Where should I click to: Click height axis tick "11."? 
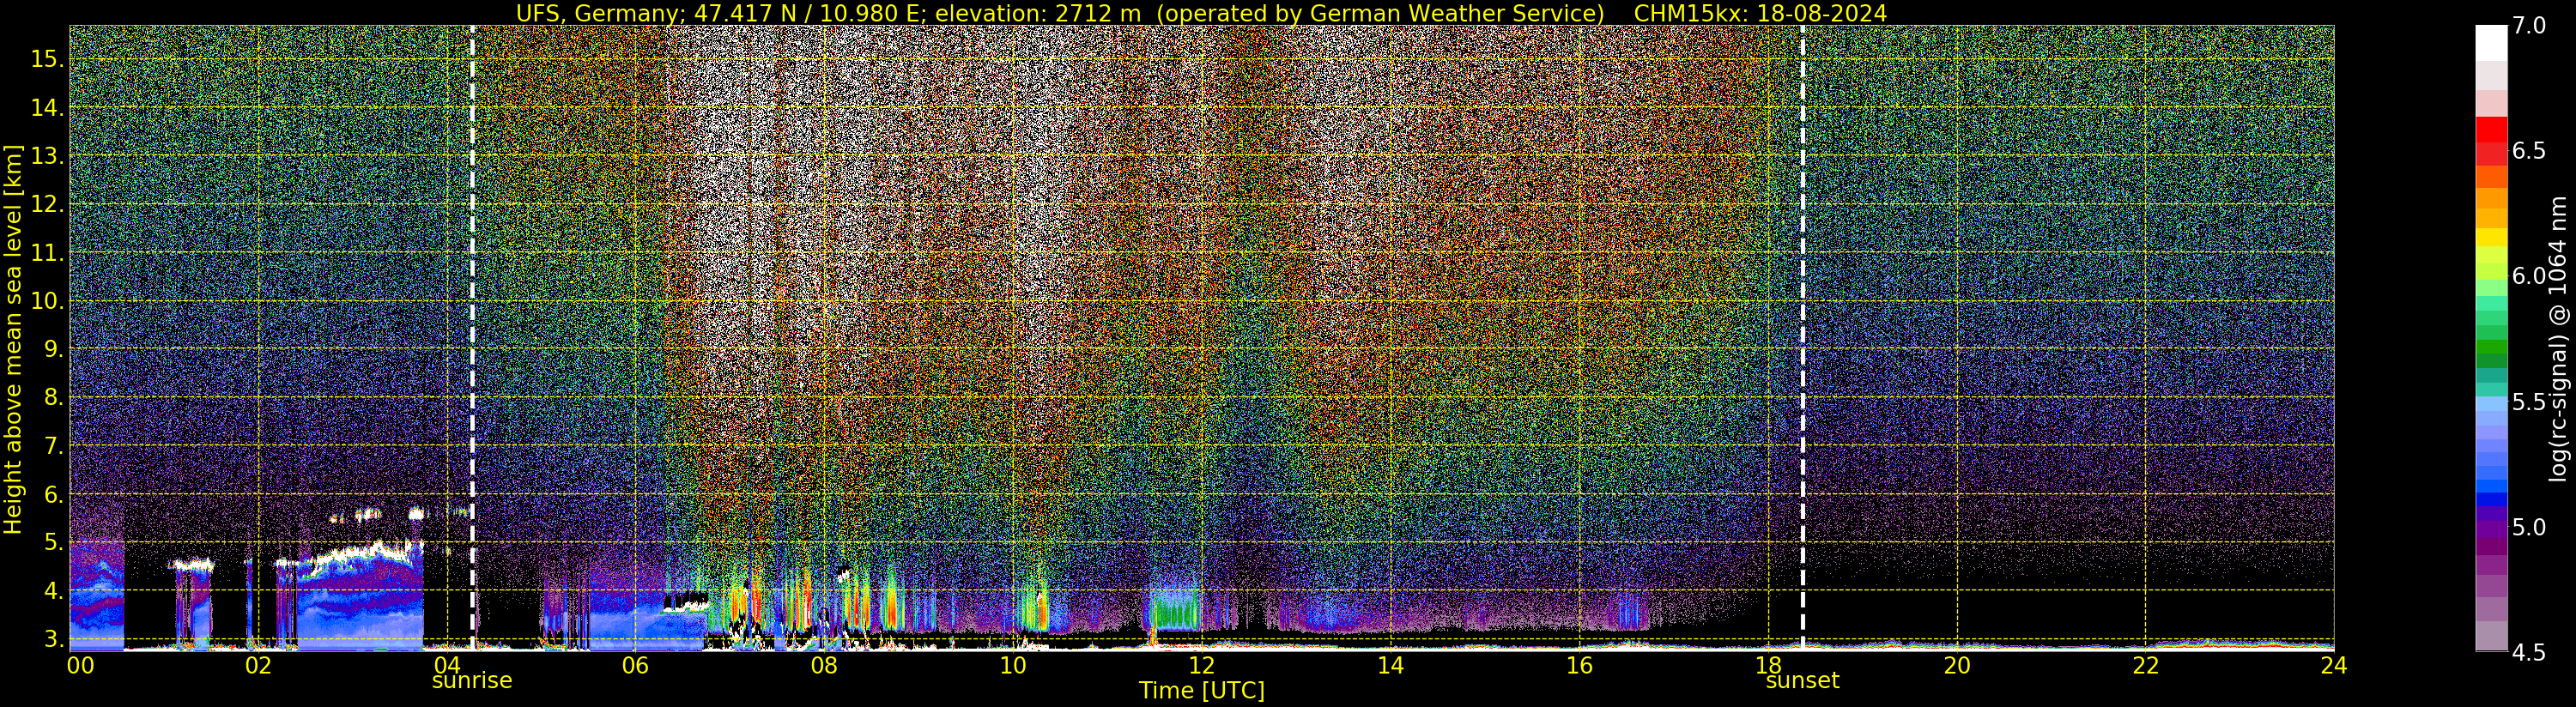click(x=47, y=253)
